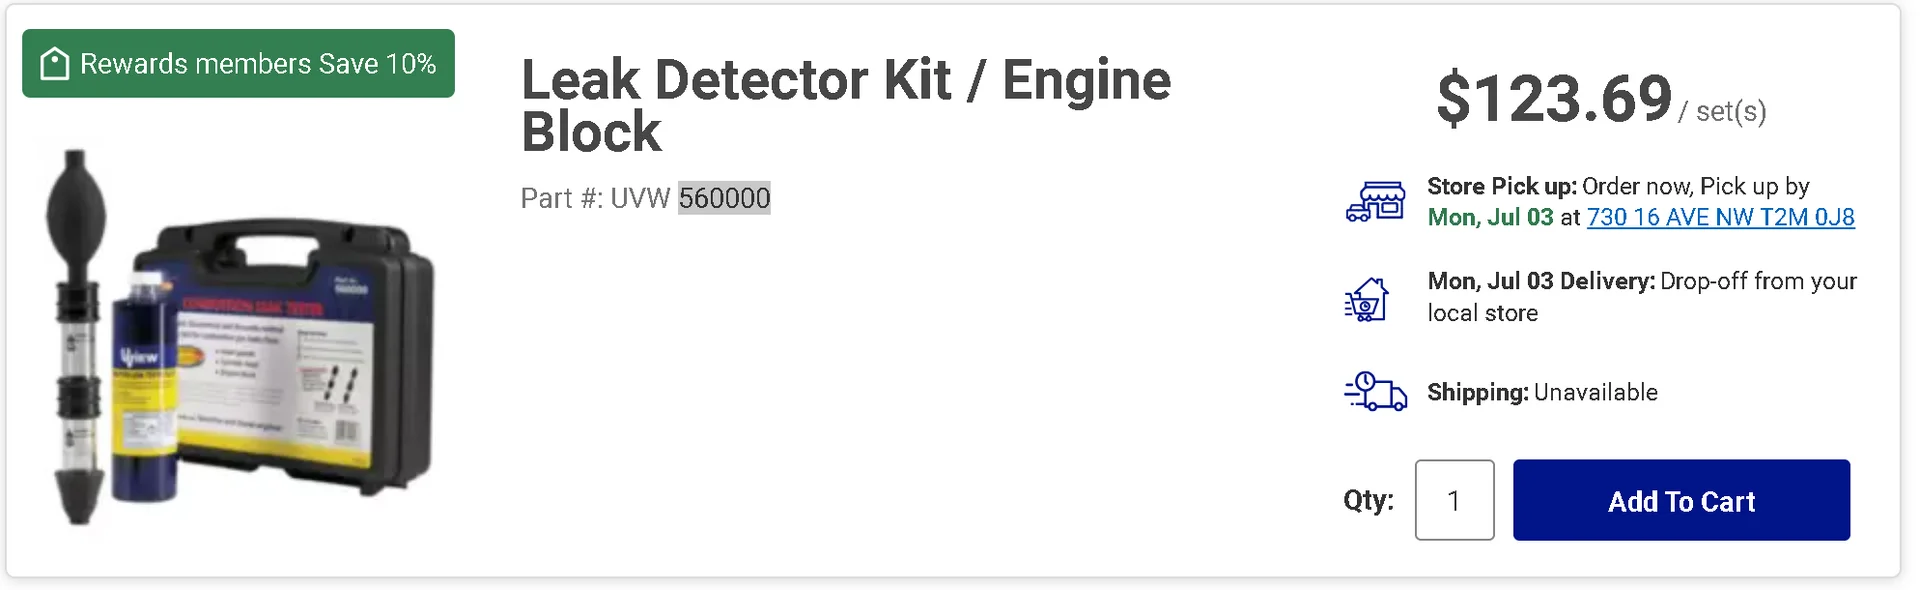1920x590 pixels.
Task: Click the Shipping: Unavailable text
Action: [1542, 392]
